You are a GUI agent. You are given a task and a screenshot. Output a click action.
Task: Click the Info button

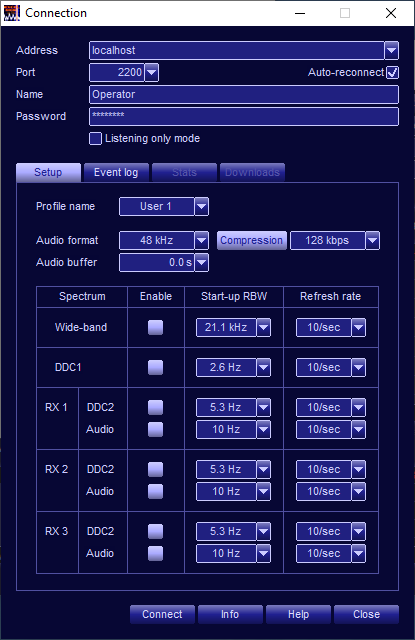point(230,614)
